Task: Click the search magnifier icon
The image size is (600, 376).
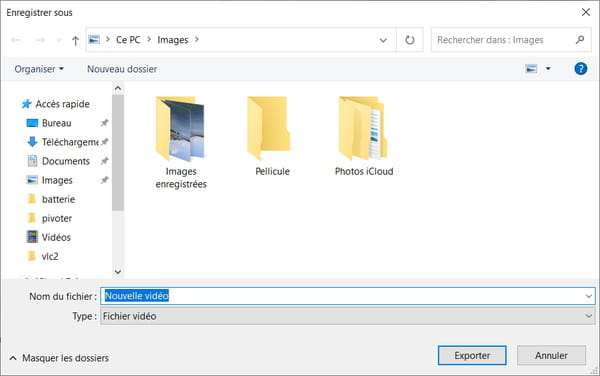Action: coord(580,40)
